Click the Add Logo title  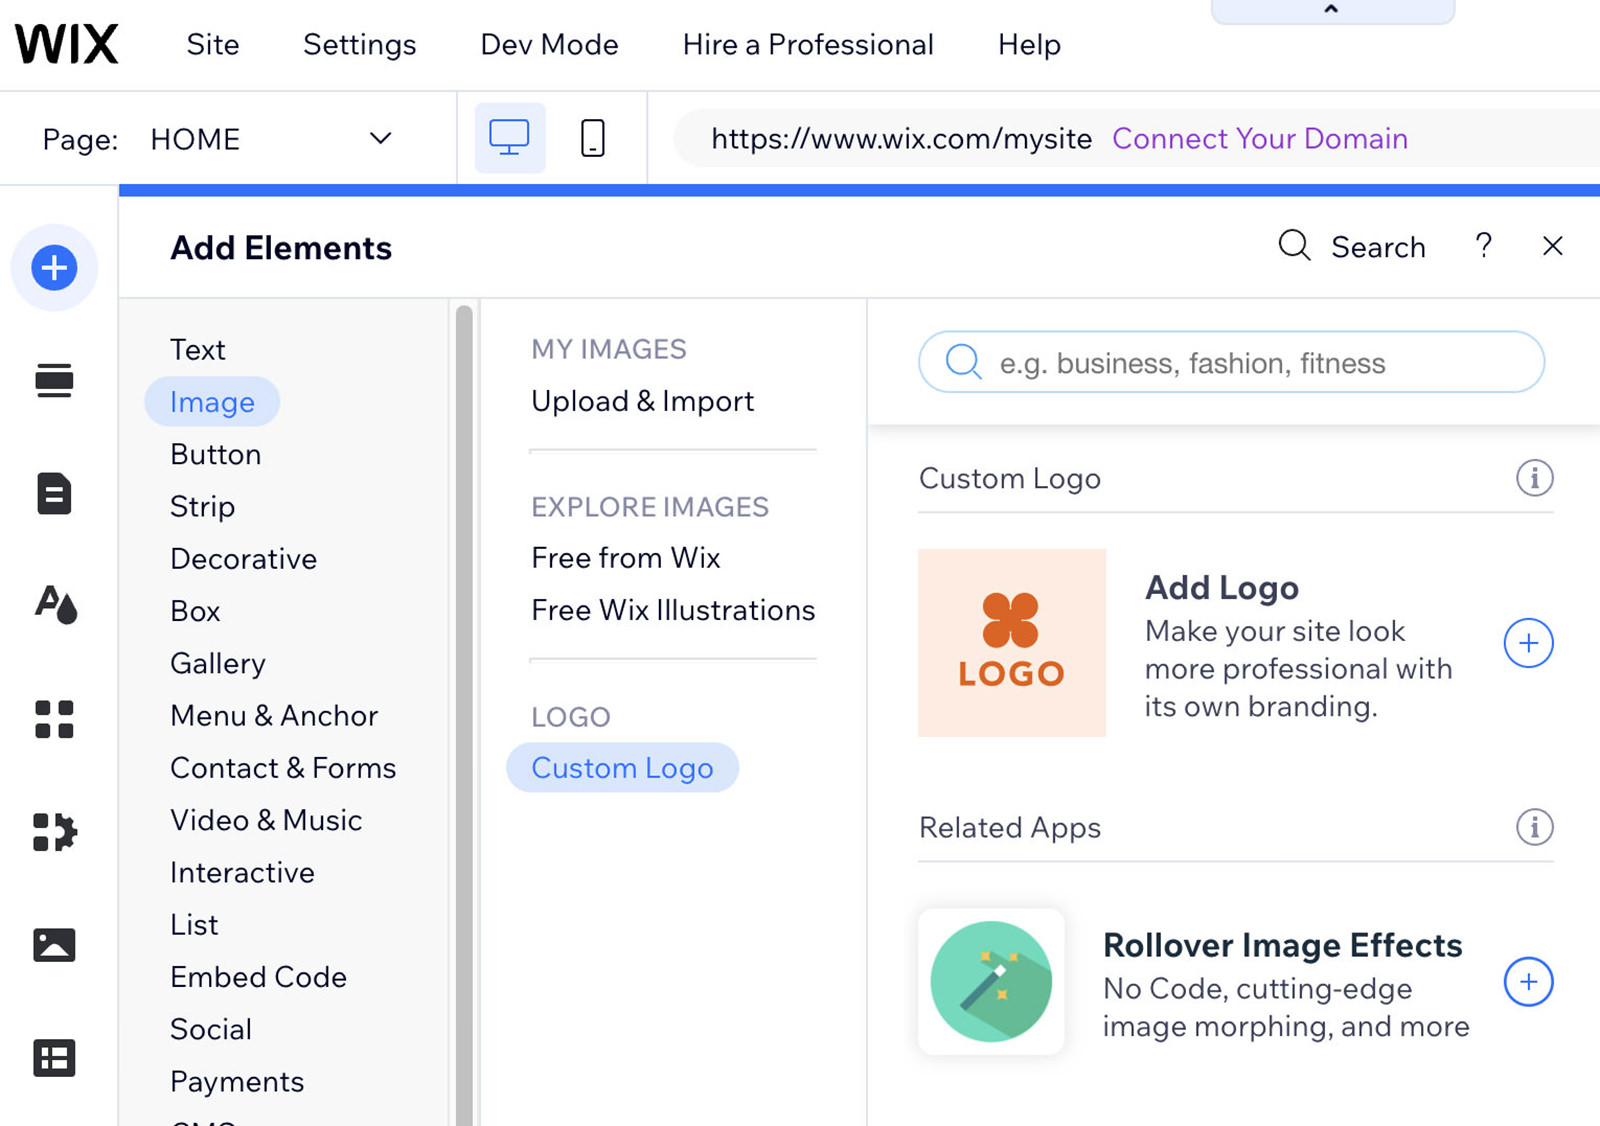click(x=1222, y=588)
